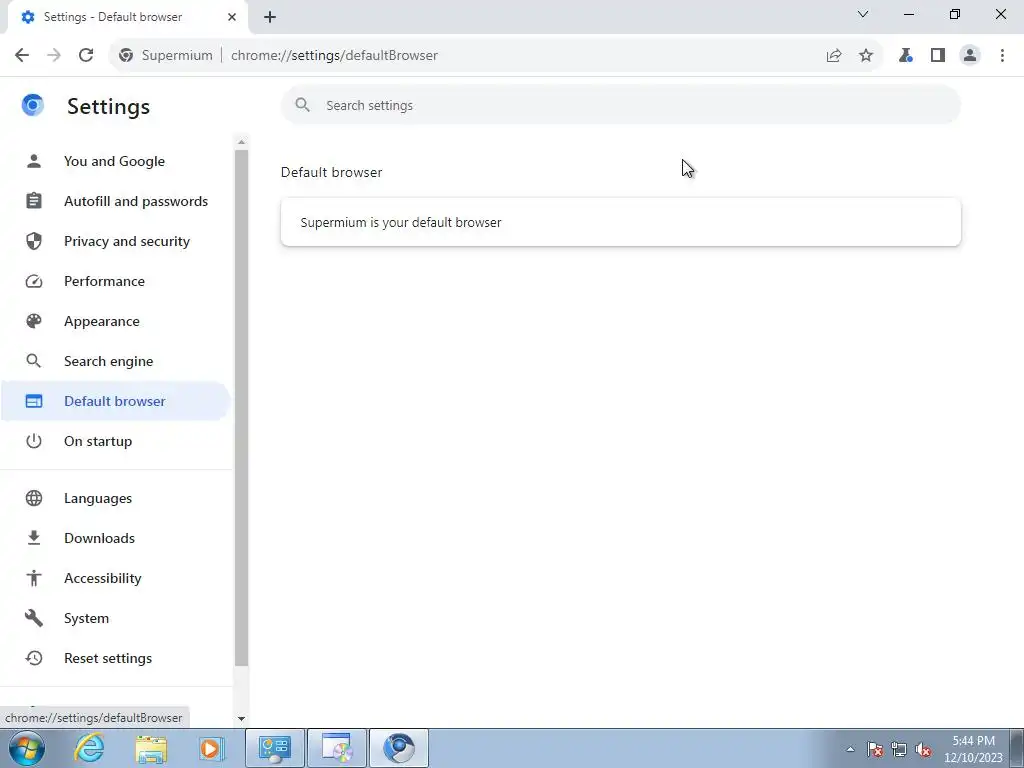Open the three-dot browser menu
Viewport: 1024px width, 768px height.
(x=1002, y=56)
